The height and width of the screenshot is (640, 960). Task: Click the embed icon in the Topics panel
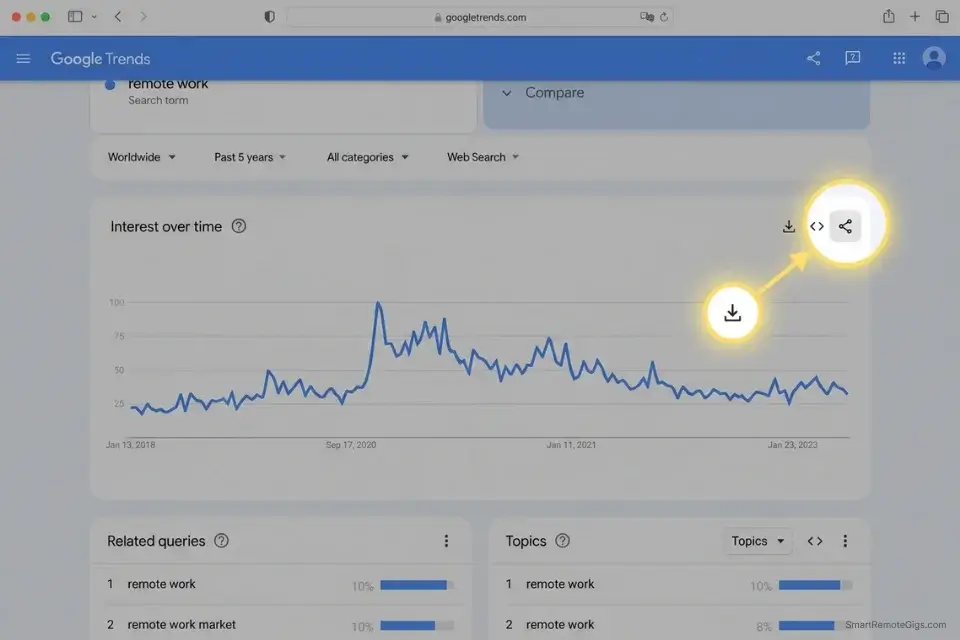(815, 540)
